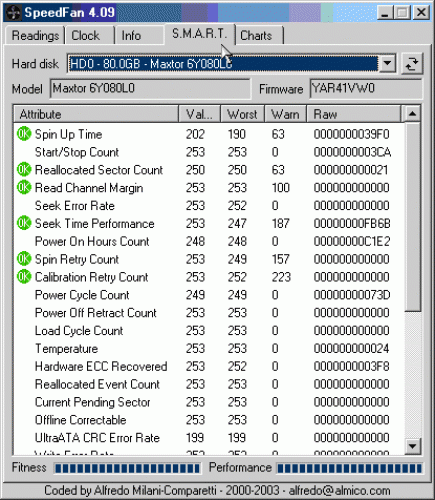This screenshot has height=500, width=435.
Task: Click the refresh hard disk list icon button
Action: click(412, 63)
